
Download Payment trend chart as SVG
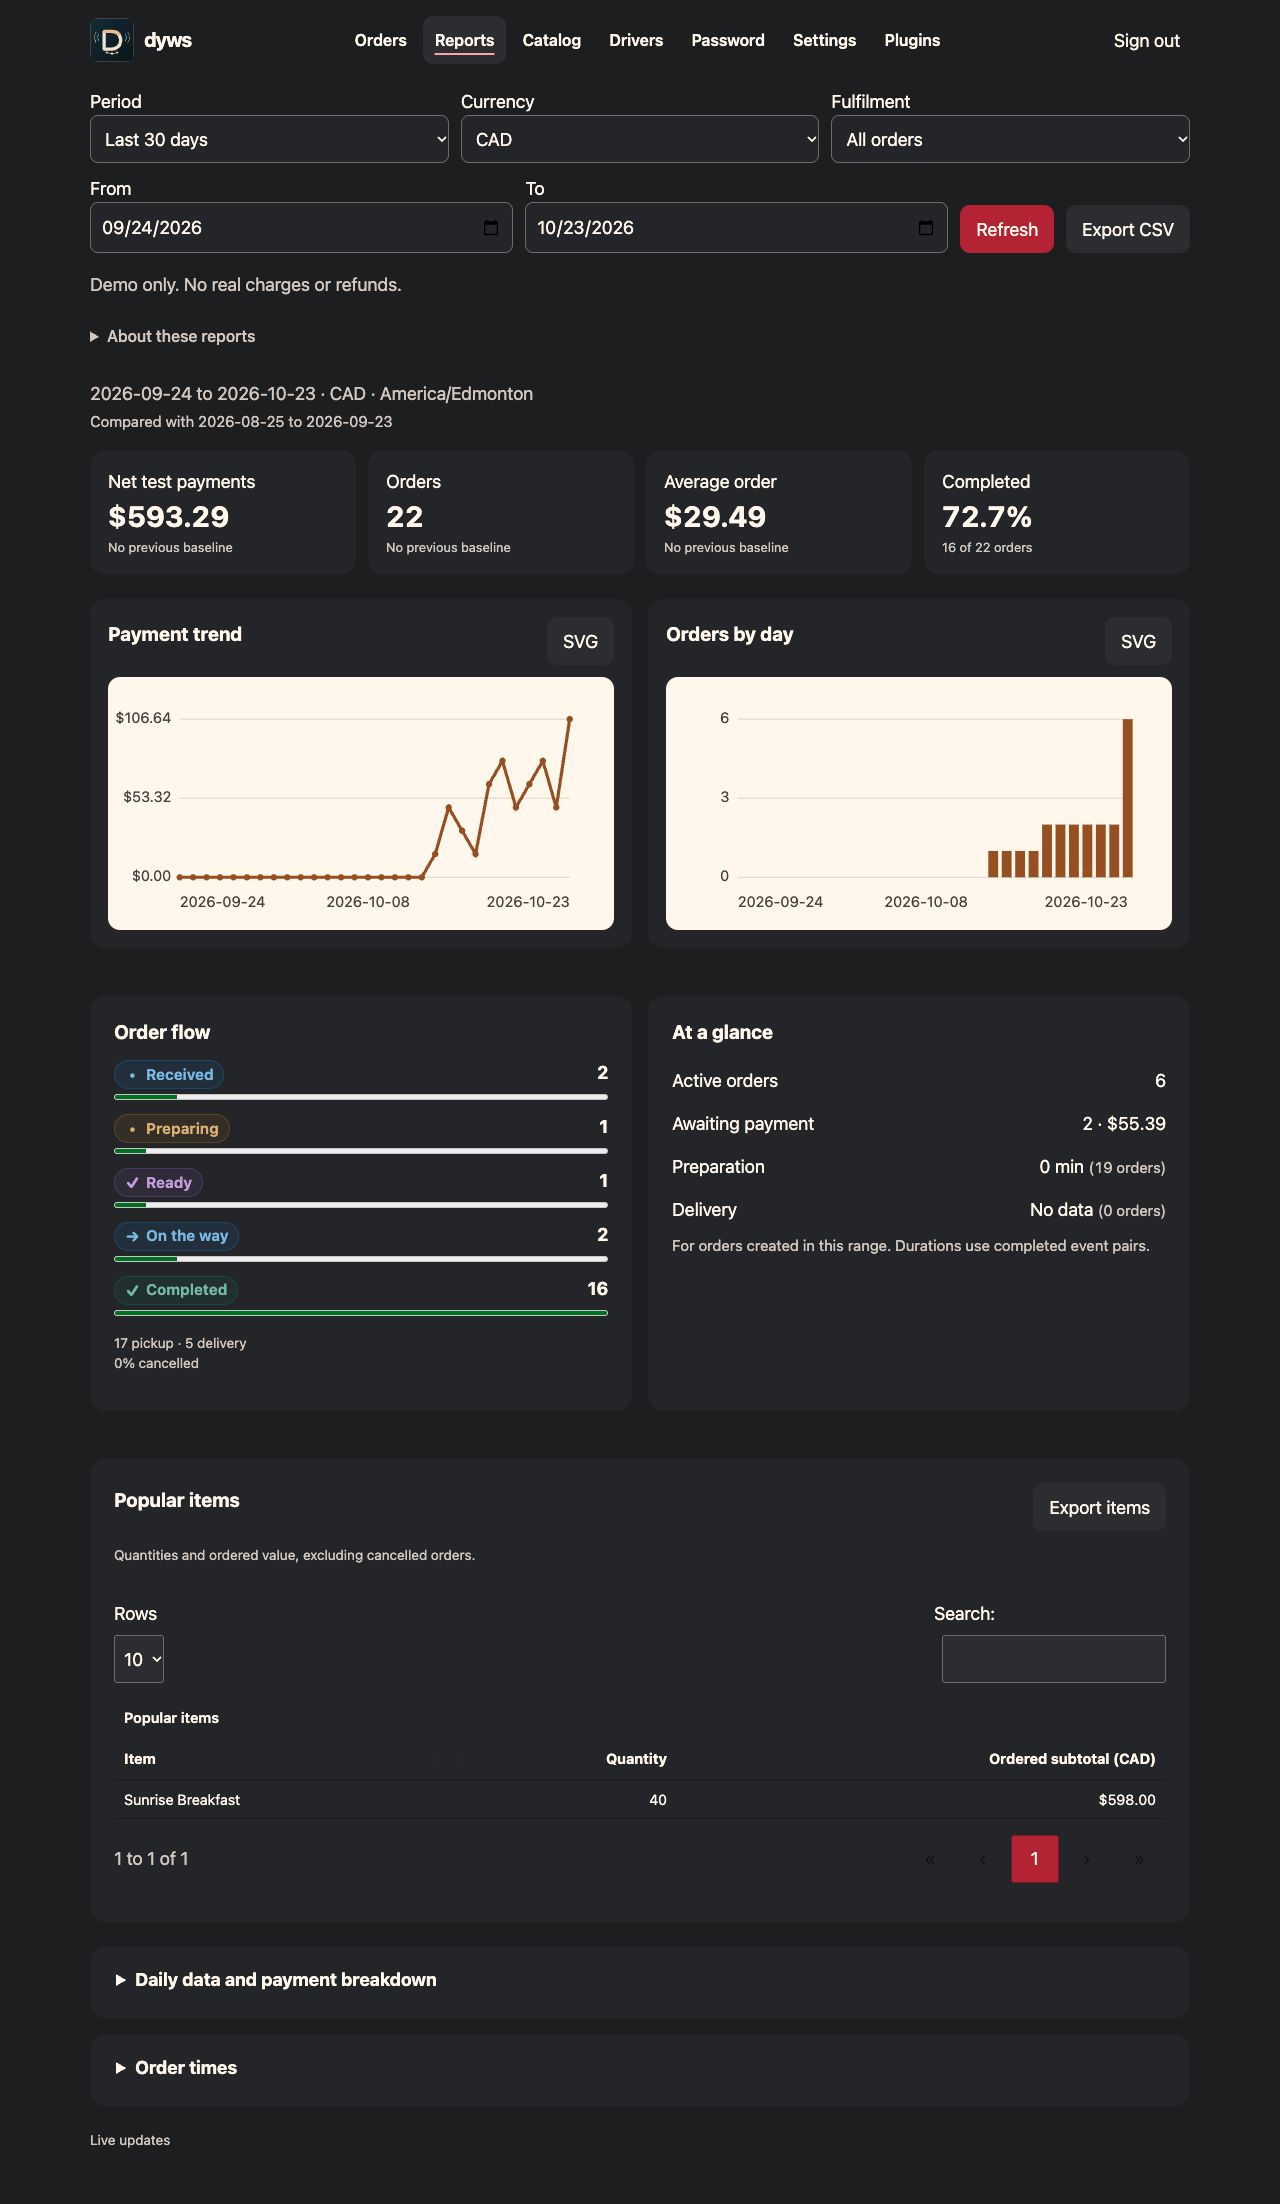point(580,641)
